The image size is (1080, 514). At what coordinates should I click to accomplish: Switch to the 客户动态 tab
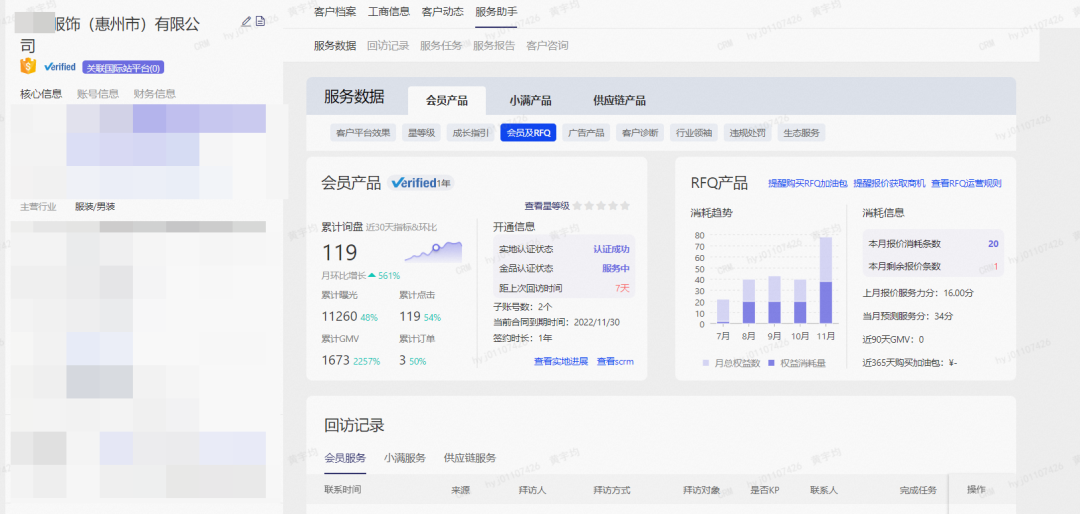click(x=442, y=12)
